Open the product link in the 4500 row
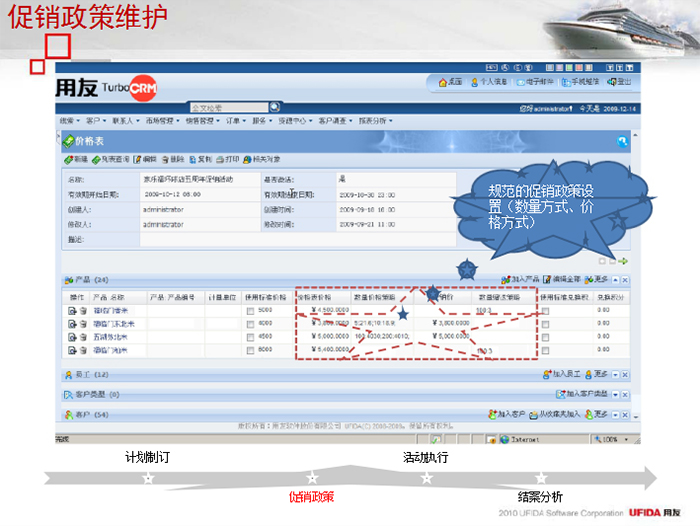This screenshot has width=700, height=526. 110,337
